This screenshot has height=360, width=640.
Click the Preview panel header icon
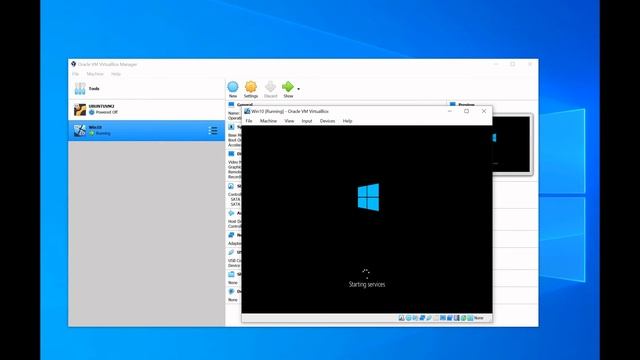click(x=452, y=104)
